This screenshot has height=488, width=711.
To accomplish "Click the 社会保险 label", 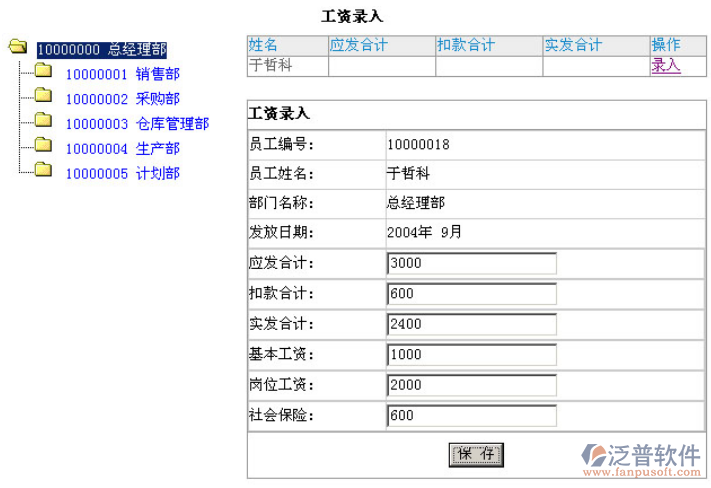I will click(x=282, y=415).
